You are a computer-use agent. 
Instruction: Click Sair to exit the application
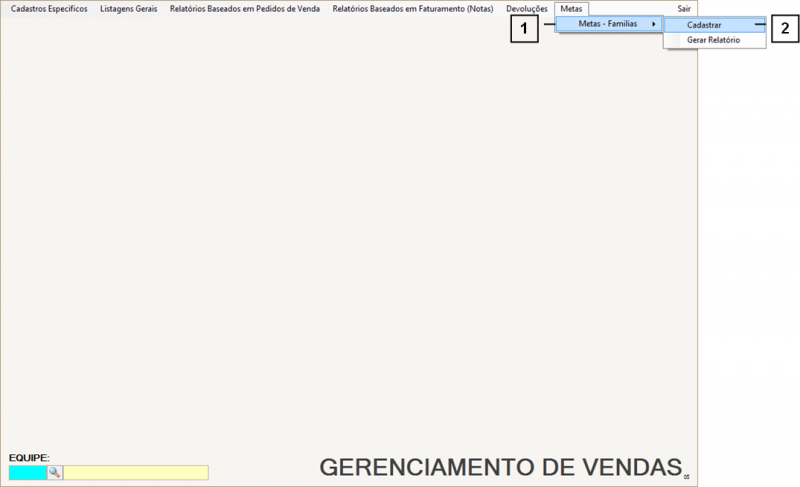pyautogui.click(x=684, y=9)
